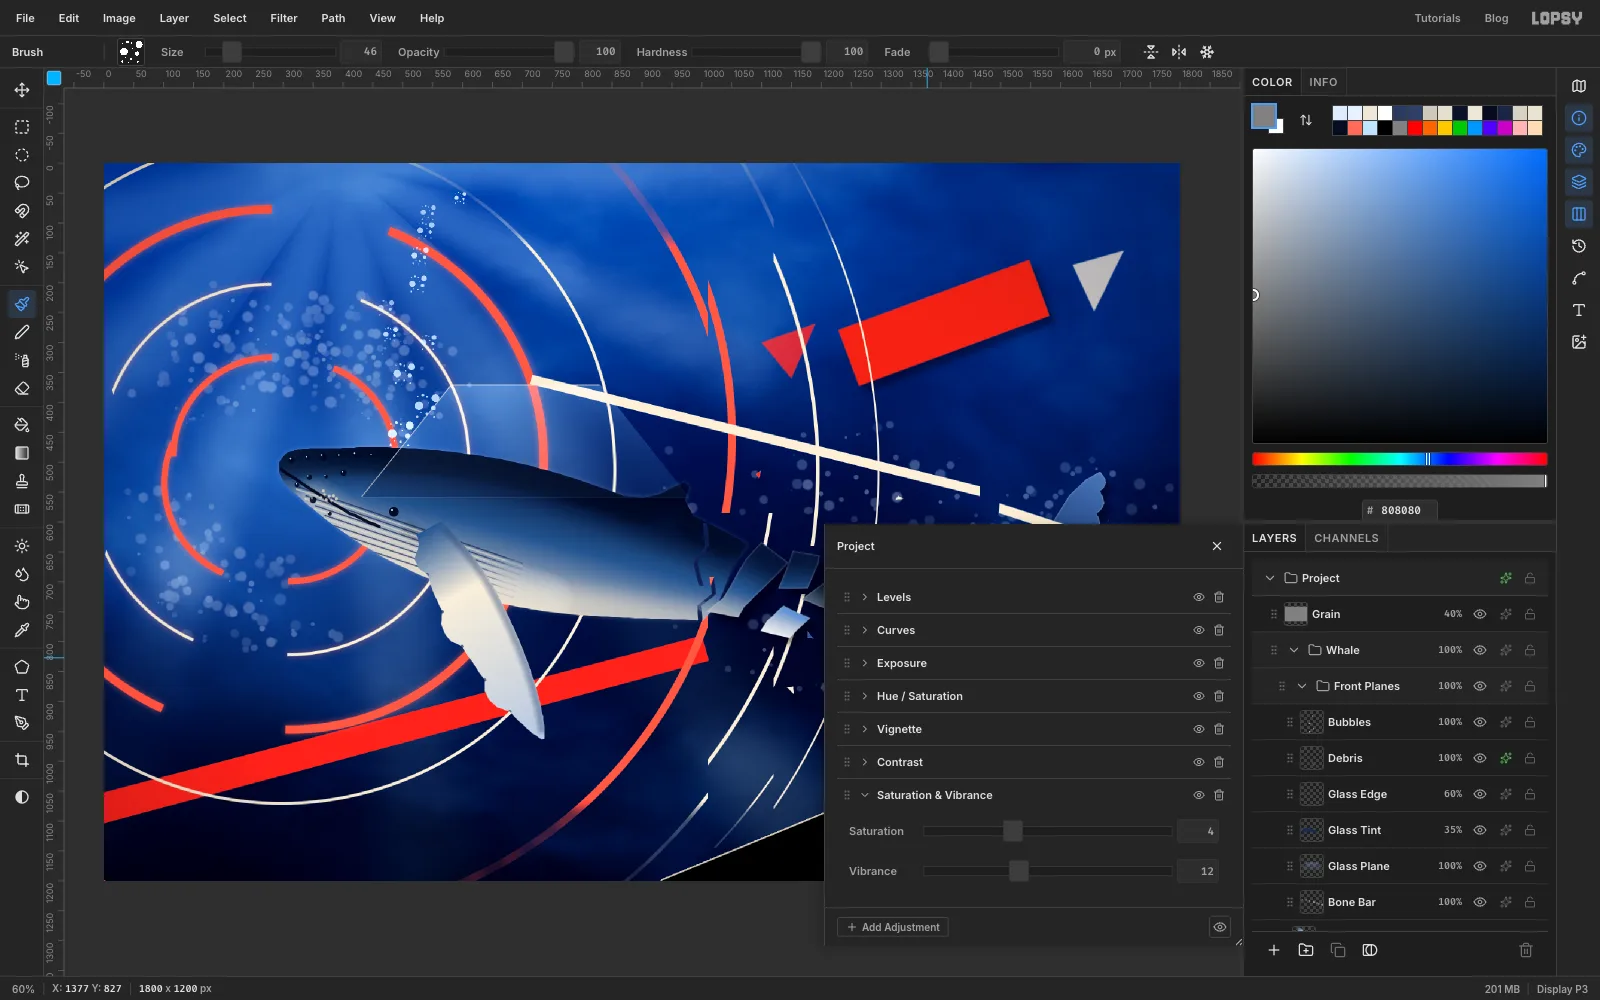This screenshot has width=1600, height=1000.
Task: Select the Pencil tool
Action: pos(22,332)
